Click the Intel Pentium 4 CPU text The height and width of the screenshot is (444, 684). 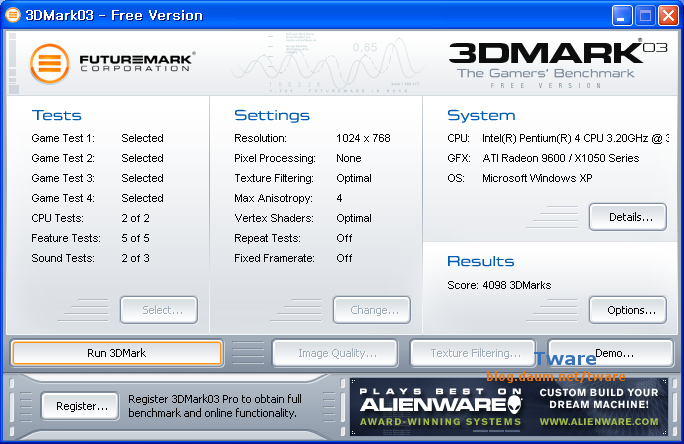pos(575,138)
